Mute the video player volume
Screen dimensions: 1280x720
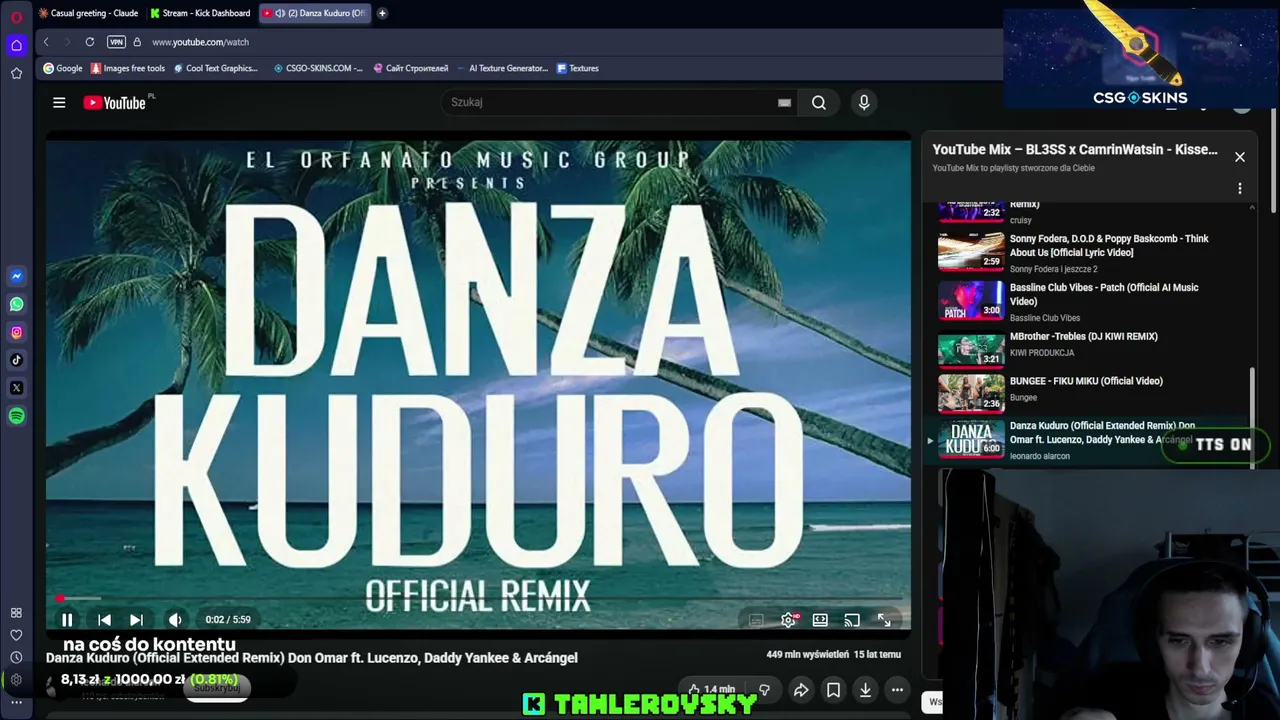coord(175,620)
